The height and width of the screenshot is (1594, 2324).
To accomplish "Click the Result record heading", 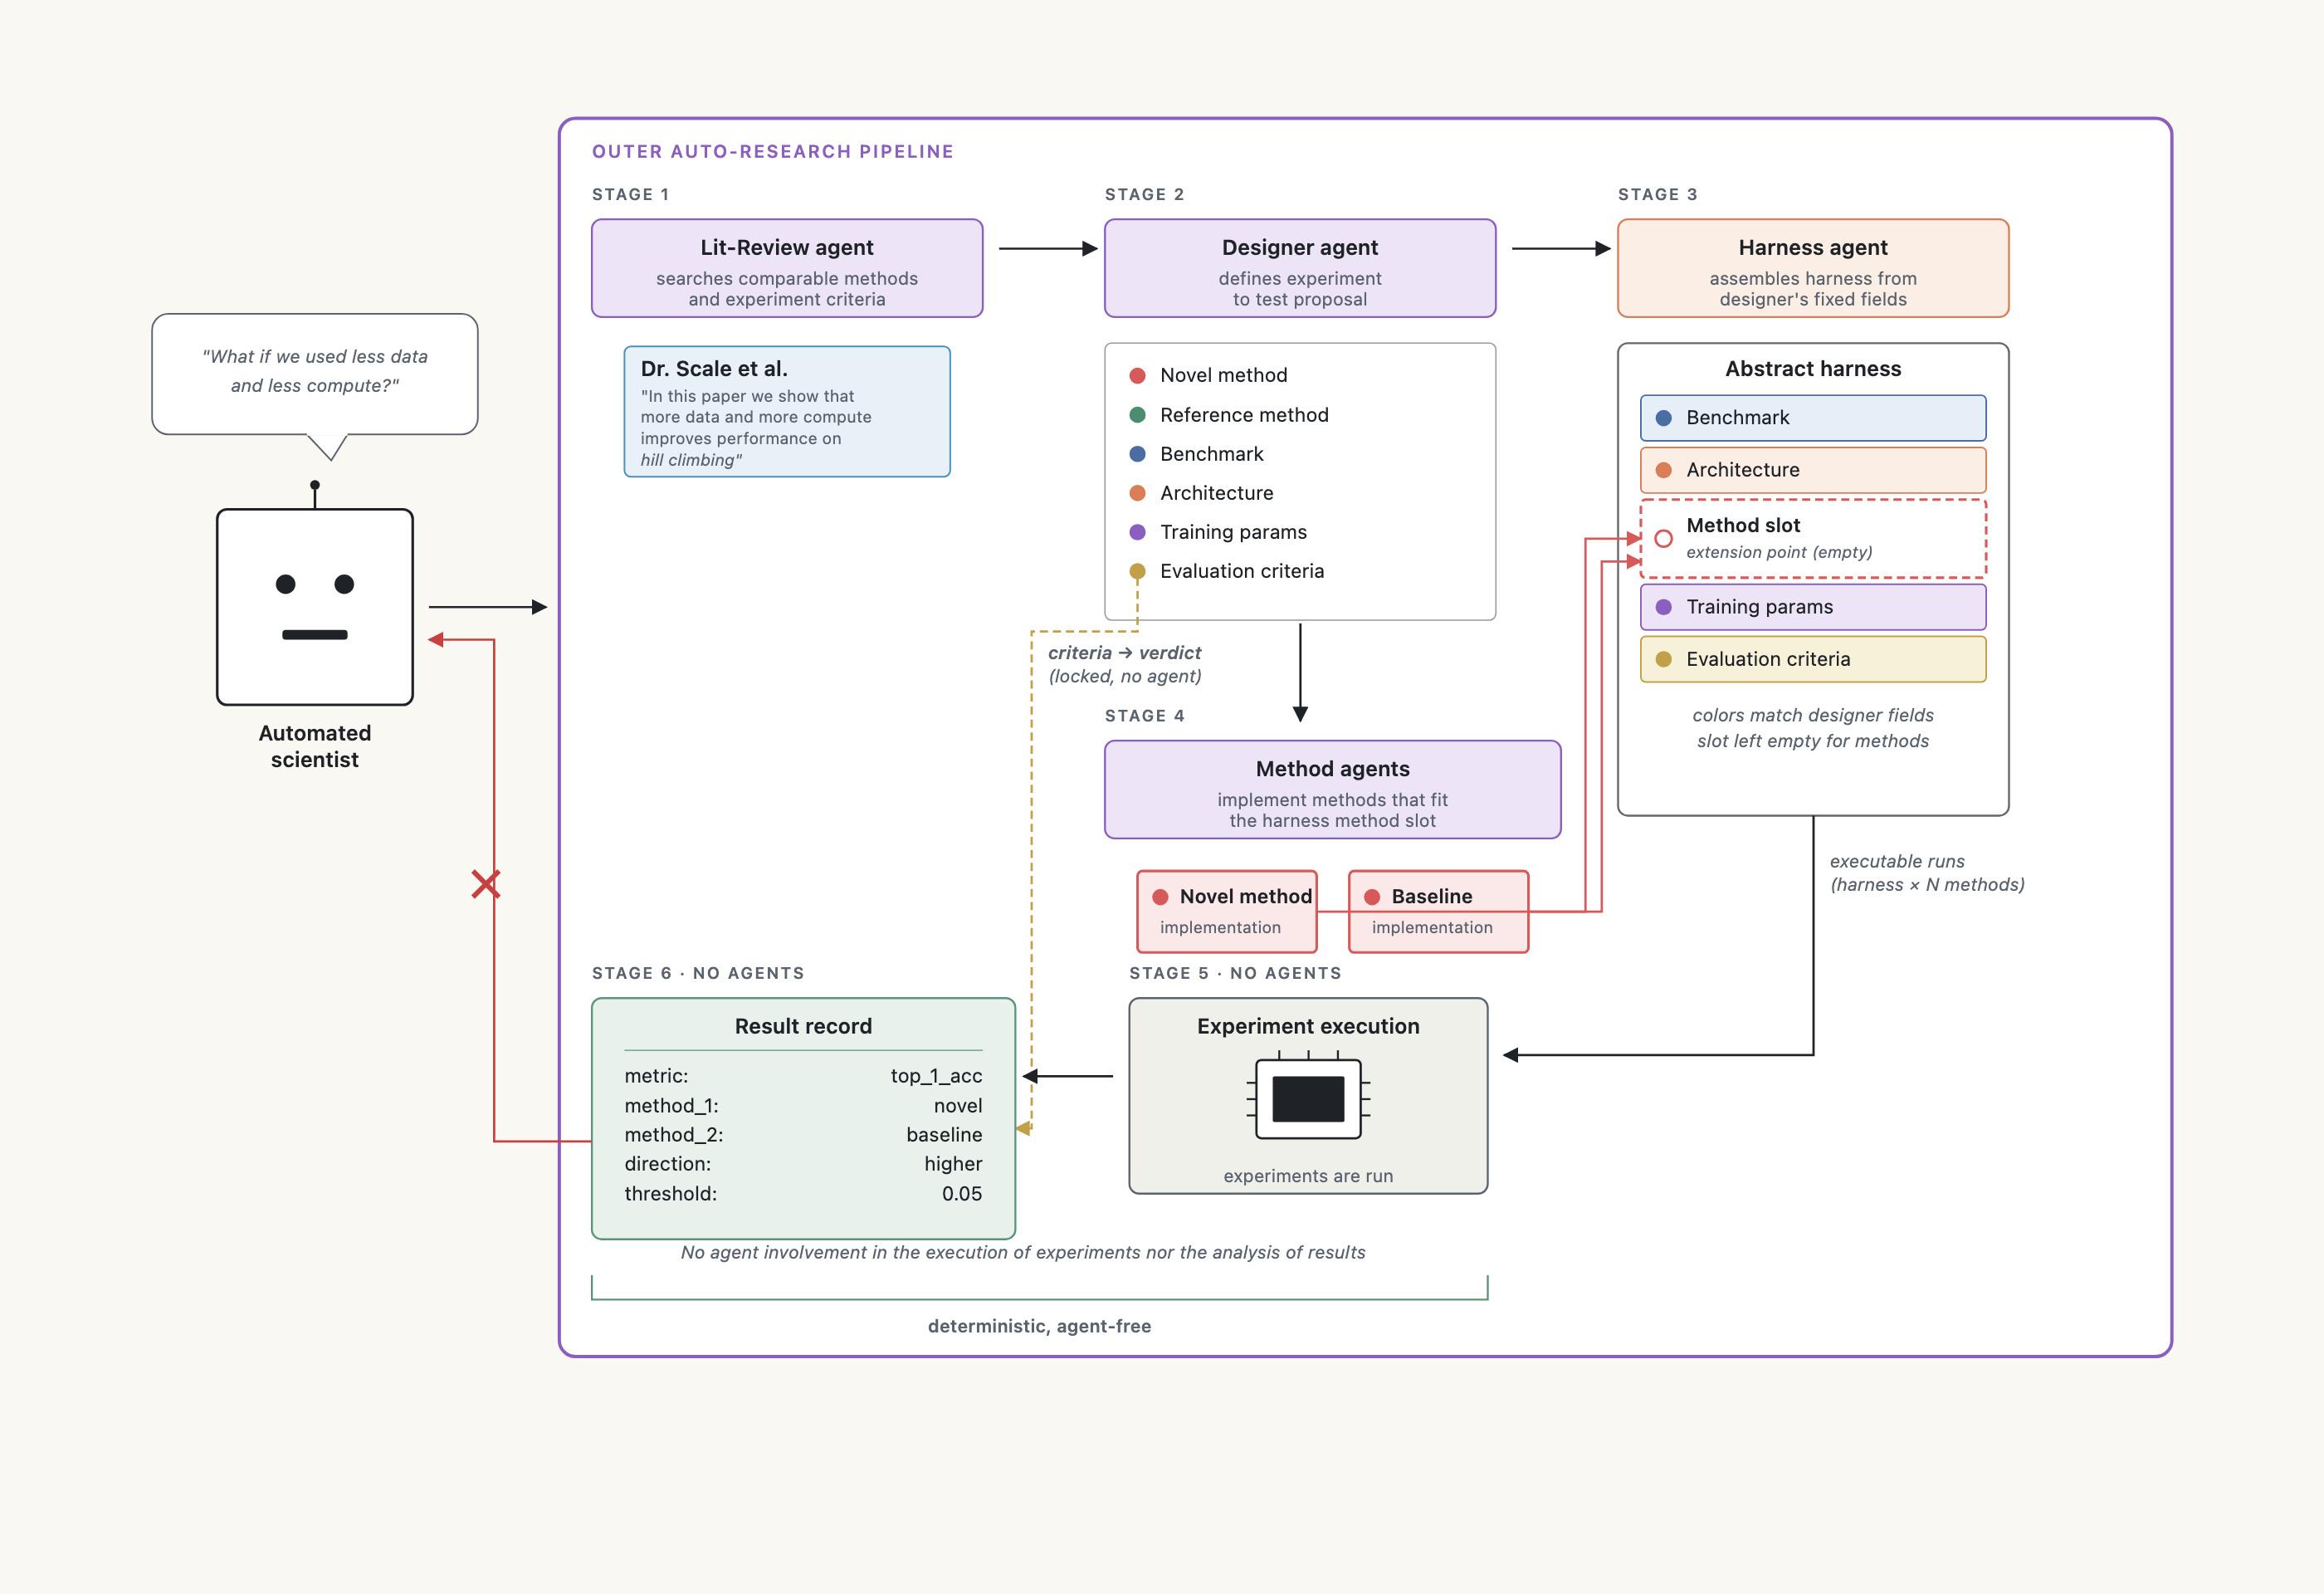I will [x=803, y=1026].
